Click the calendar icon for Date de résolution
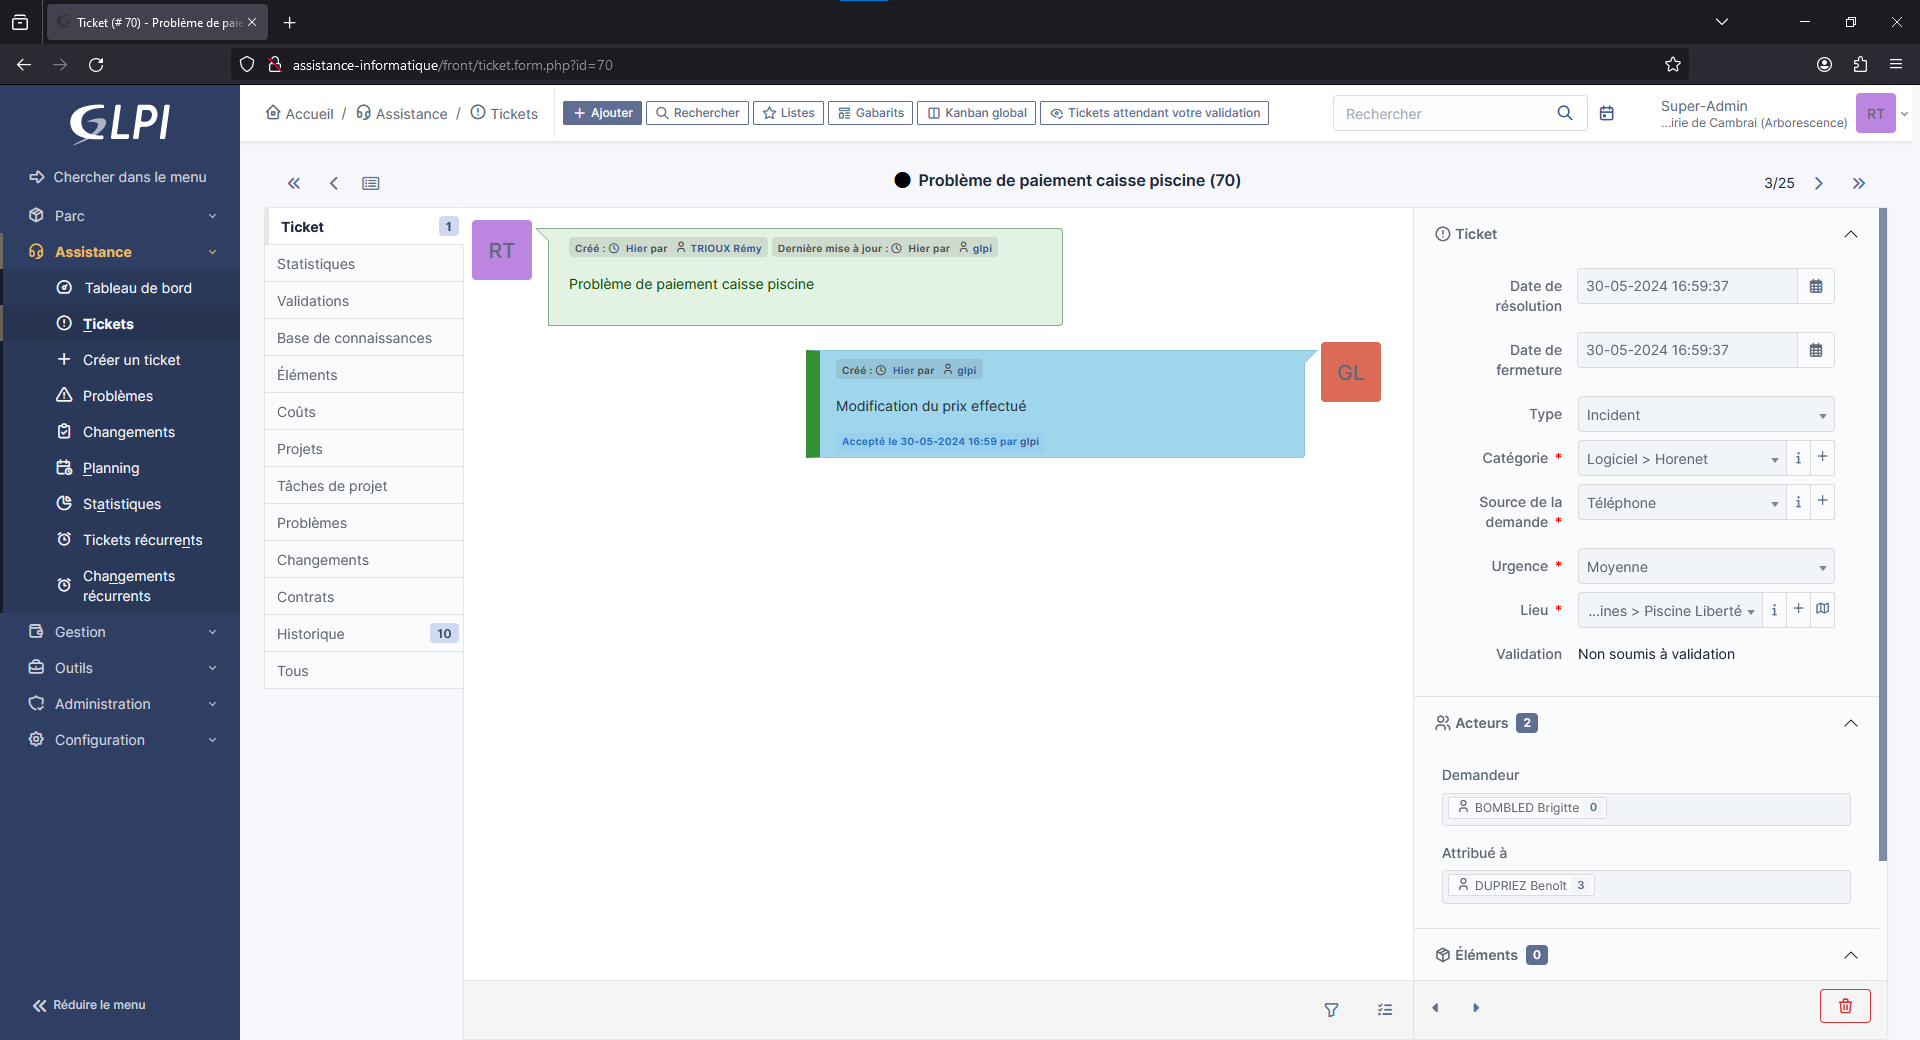The height and width of the screenshot is (1040, 1920). coord(1816,286)
